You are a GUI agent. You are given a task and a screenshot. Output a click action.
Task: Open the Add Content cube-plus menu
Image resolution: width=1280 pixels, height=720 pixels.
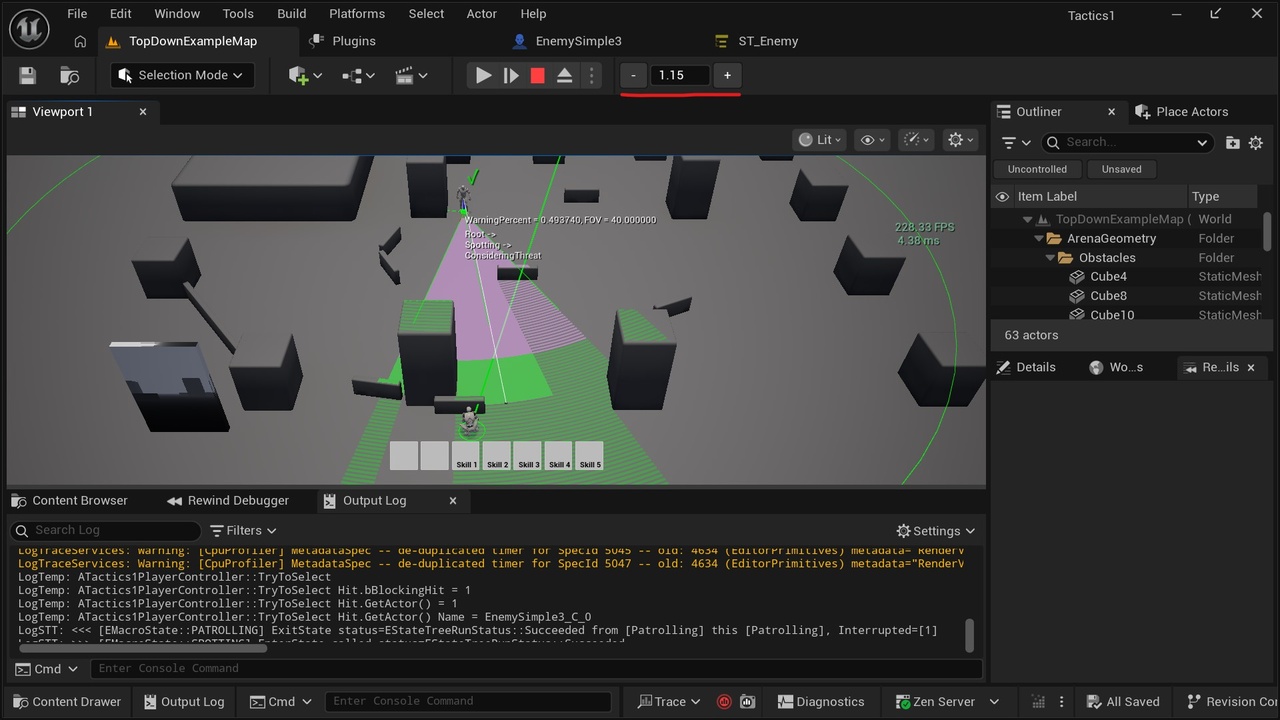(x=305, y=75)
